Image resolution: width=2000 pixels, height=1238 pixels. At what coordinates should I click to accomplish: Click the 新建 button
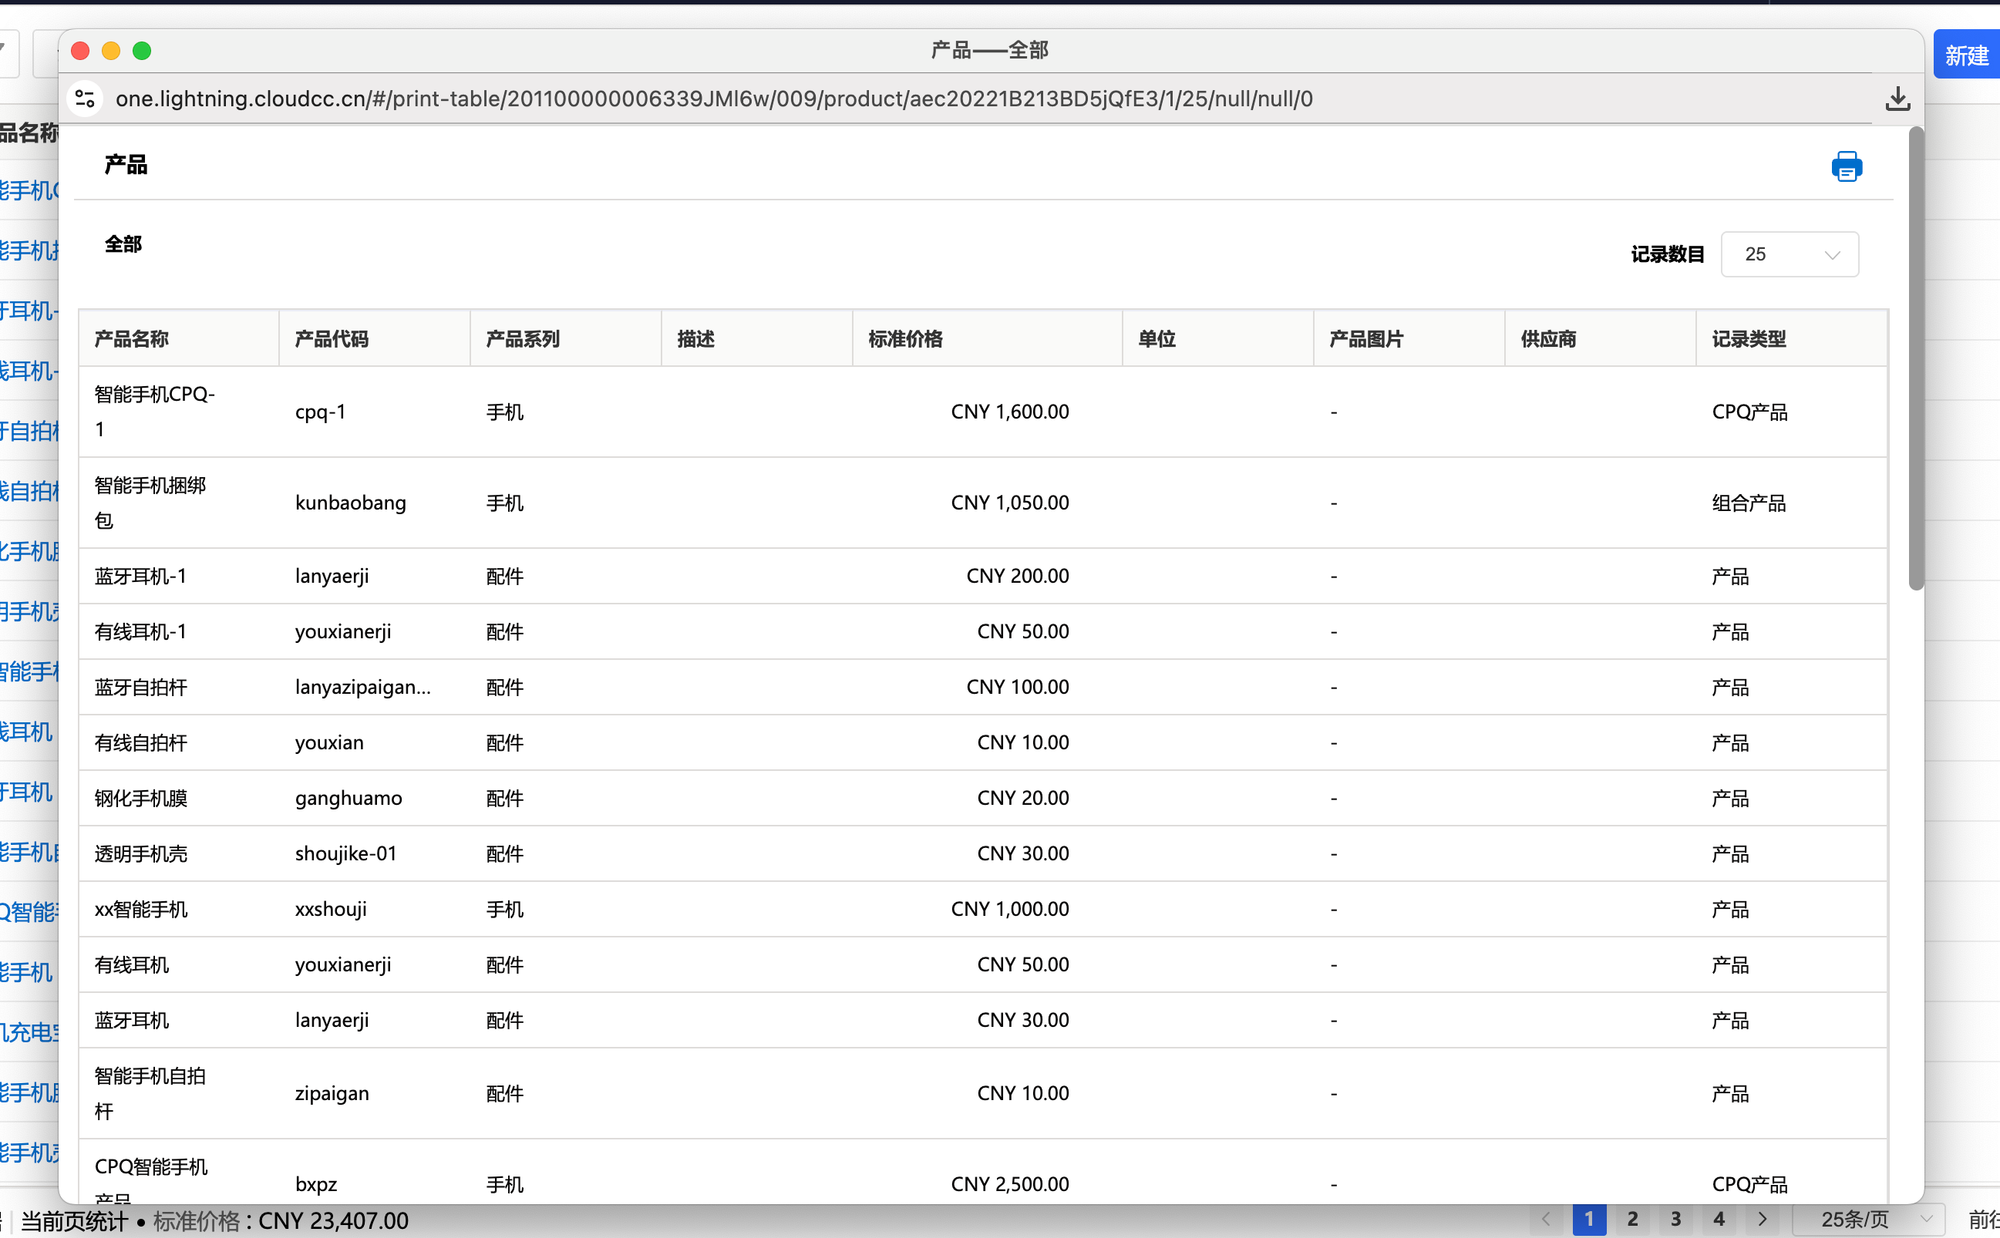(1965, 56)
